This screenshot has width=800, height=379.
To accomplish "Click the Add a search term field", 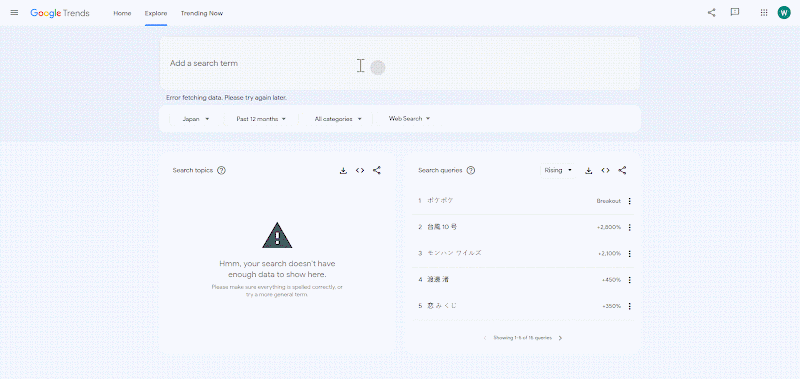I will coord(400,64).
